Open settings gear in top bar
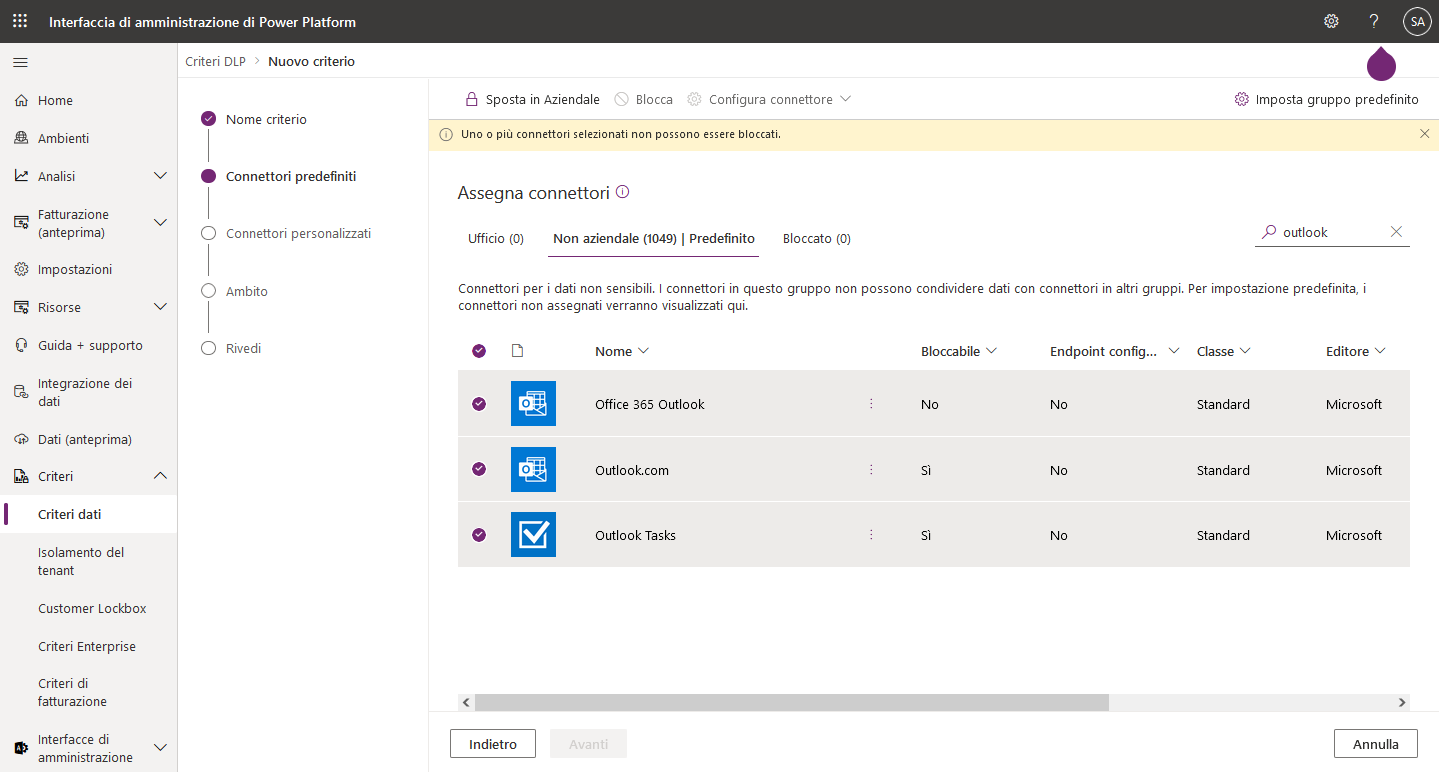This screenshot has width=1439, height=772. point(1331,21)
